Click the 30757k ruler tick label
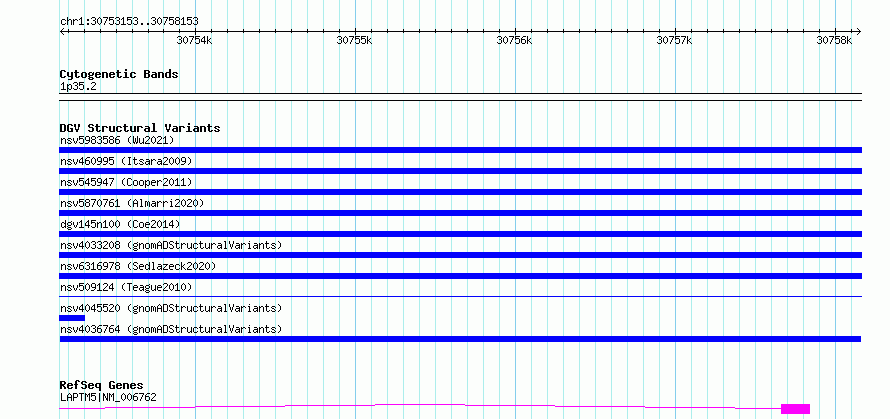This screenshot has width=890, height=419. click(675, 40)
